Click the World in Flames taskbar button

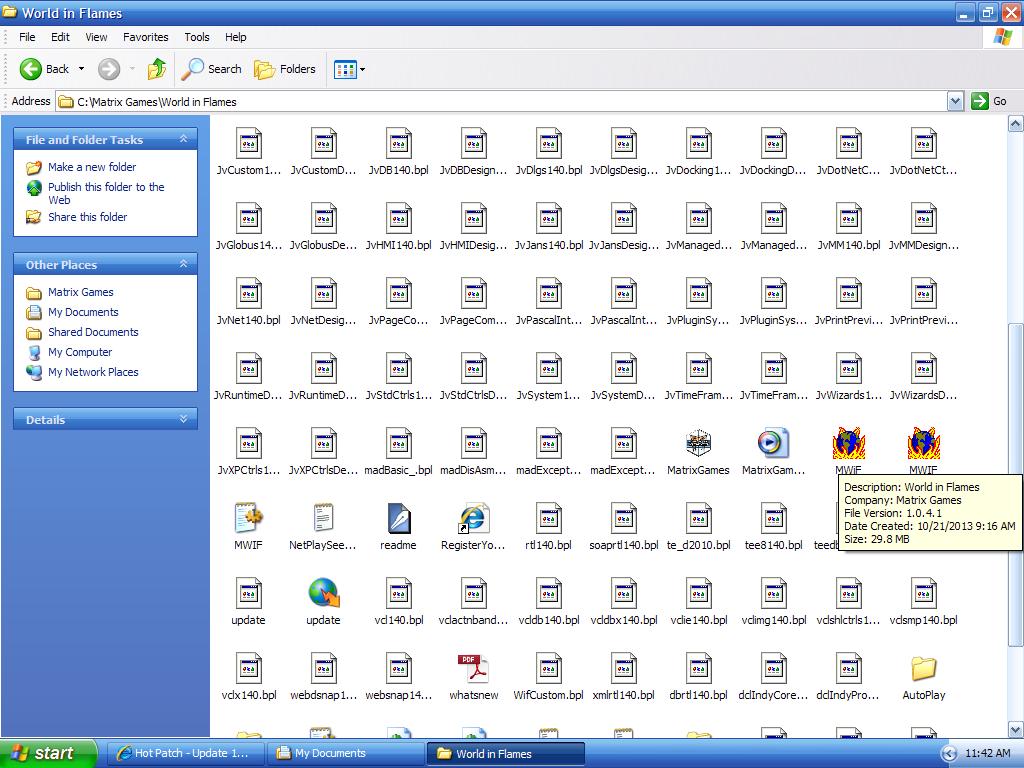[506, 753]
